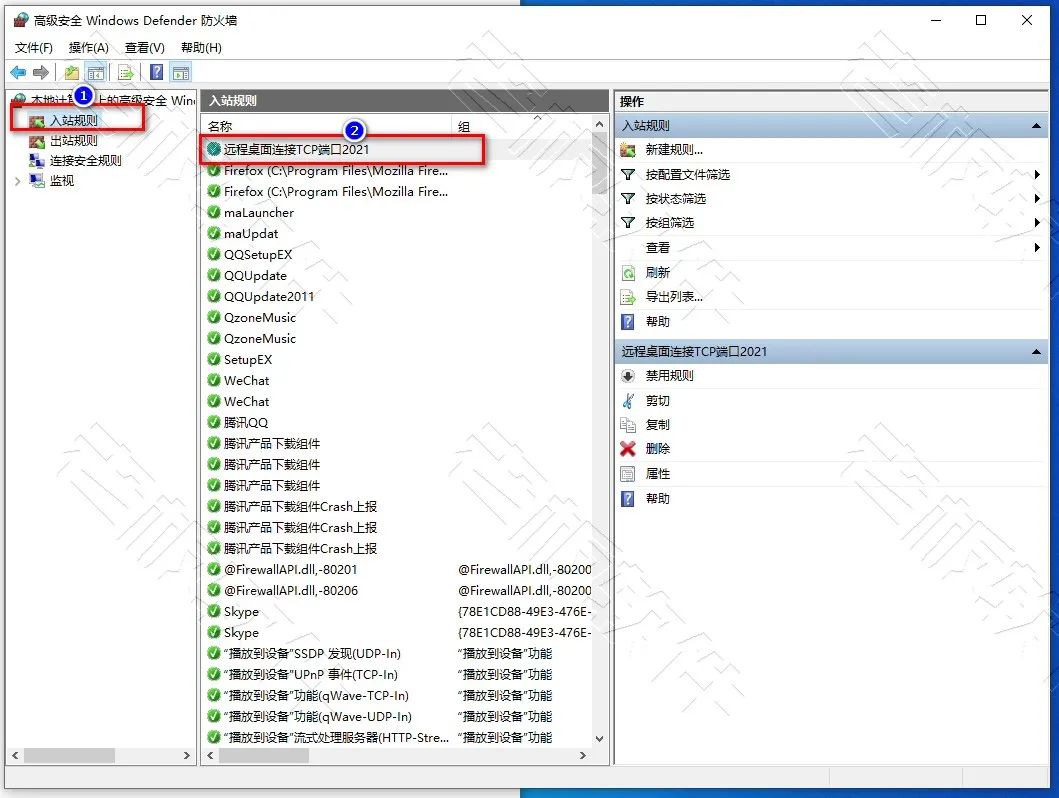Click the Up one level folder icon

tap(72, 72)
